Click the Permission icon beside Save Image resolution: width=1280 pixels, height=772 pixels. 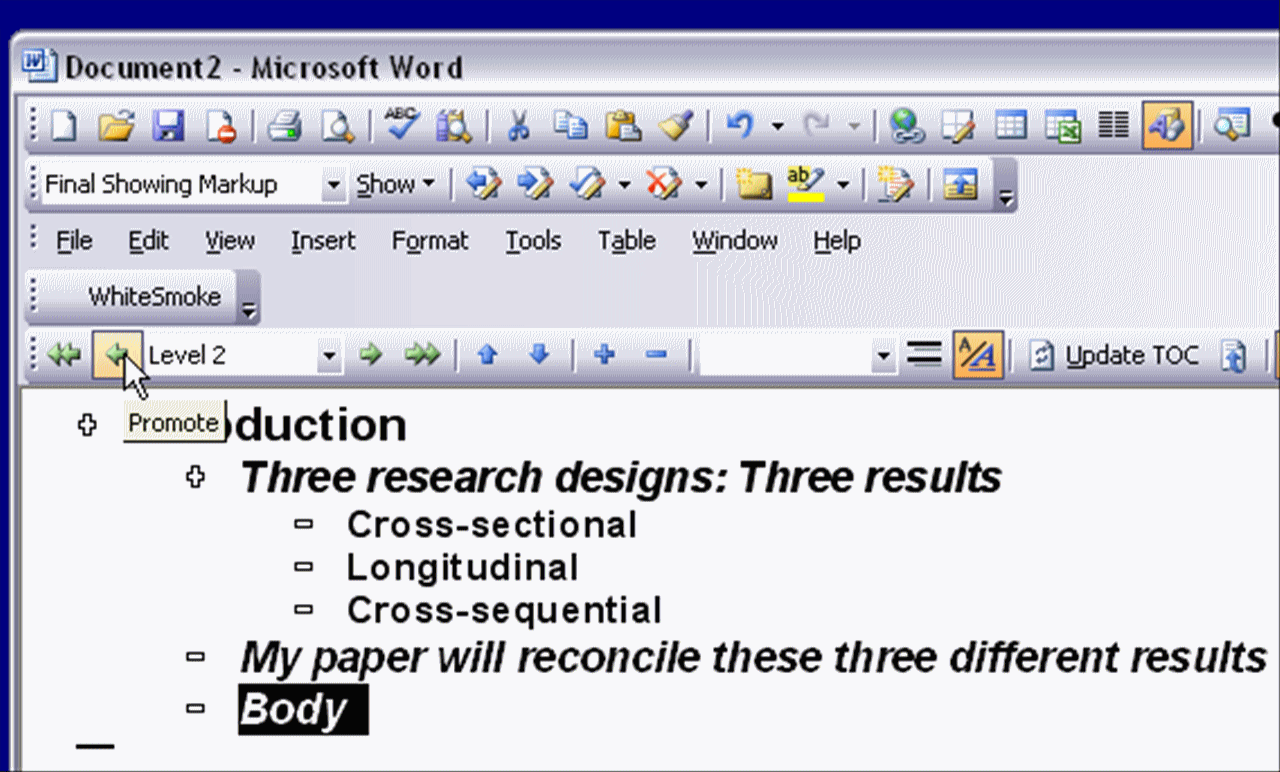220,126
